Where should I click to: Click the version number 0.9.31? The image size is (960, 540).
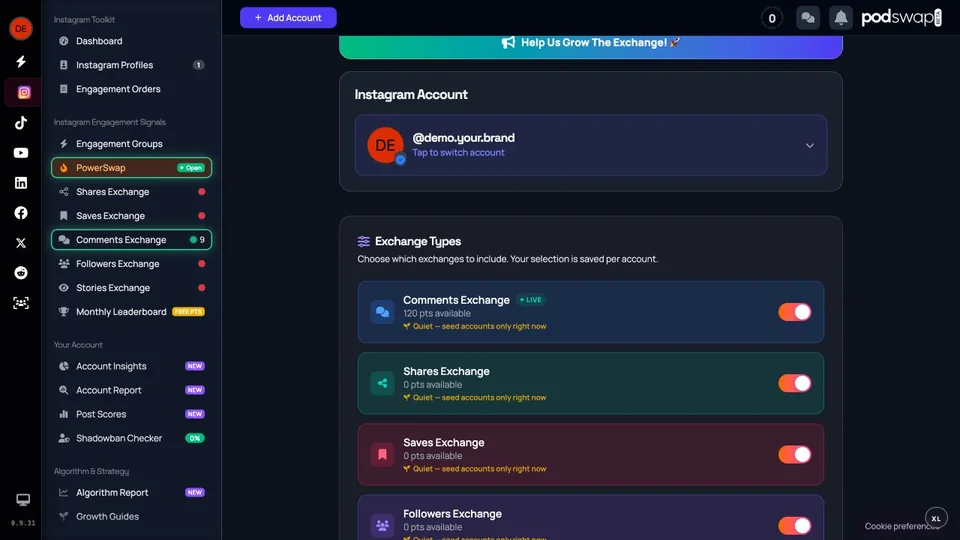23,523
